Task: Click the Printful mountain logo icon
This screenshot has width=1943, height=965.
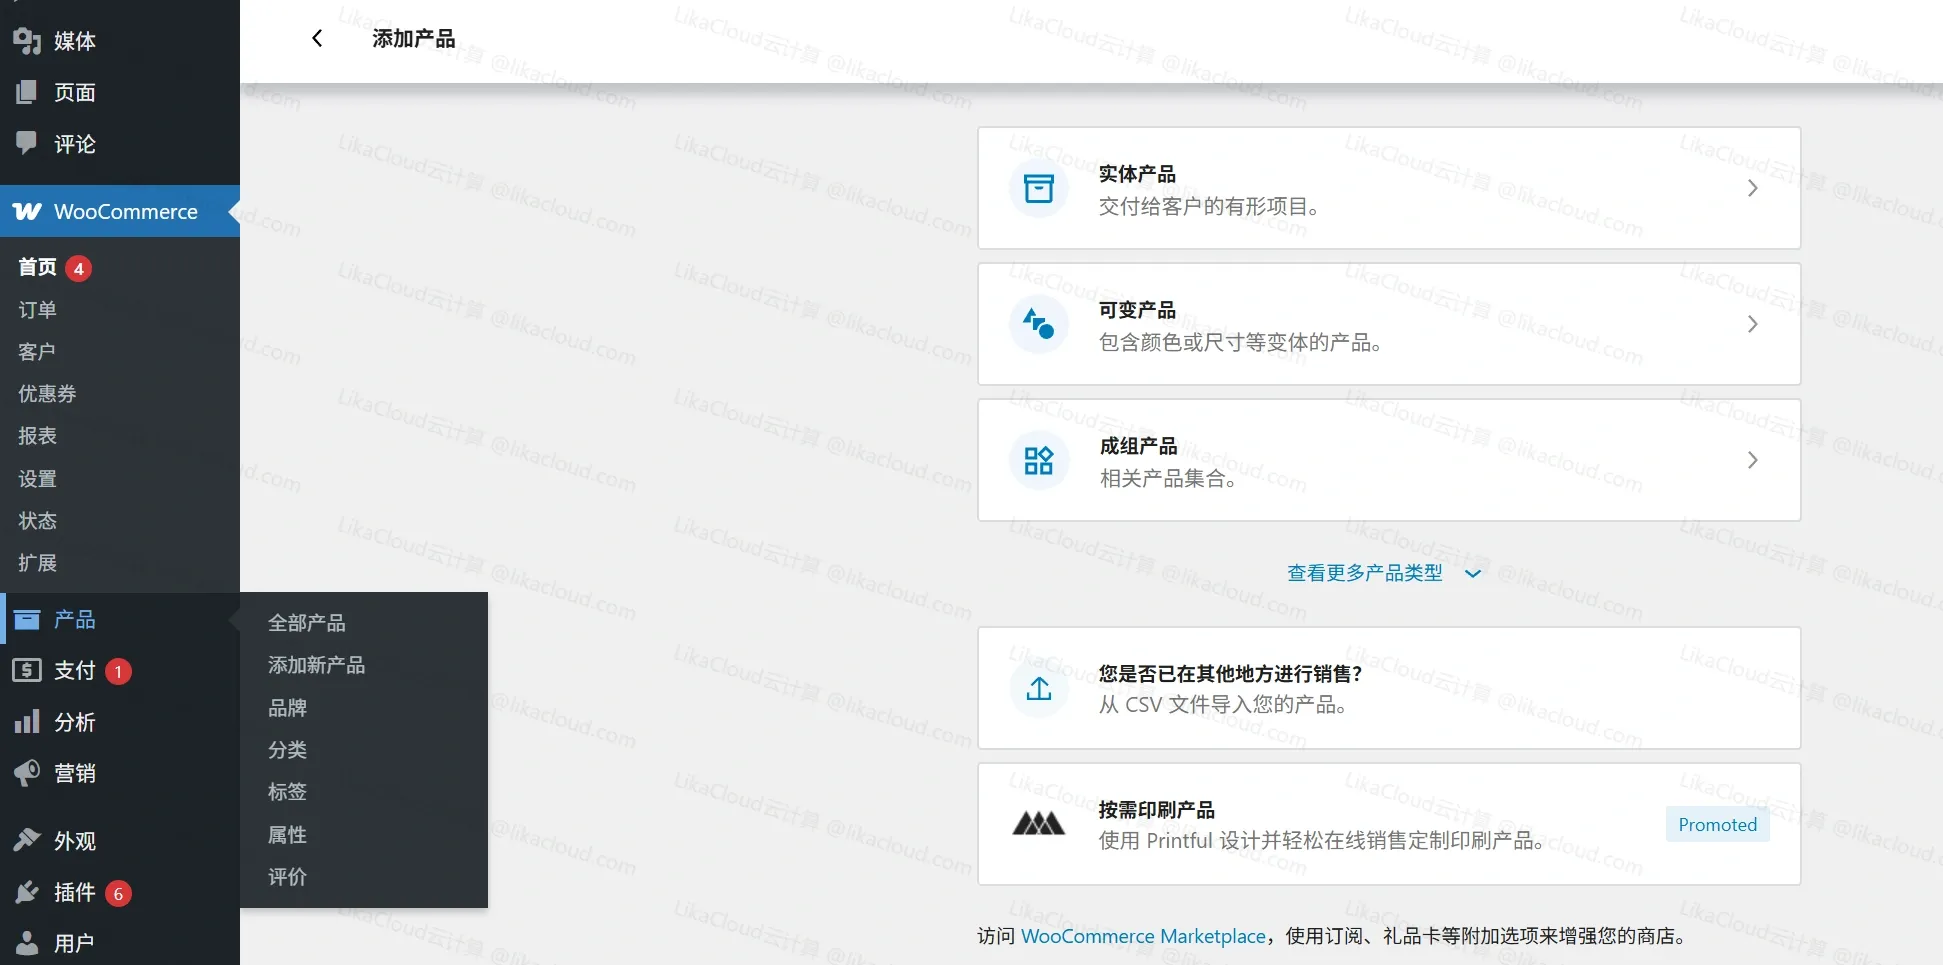Action: (x=1038, y=824)
